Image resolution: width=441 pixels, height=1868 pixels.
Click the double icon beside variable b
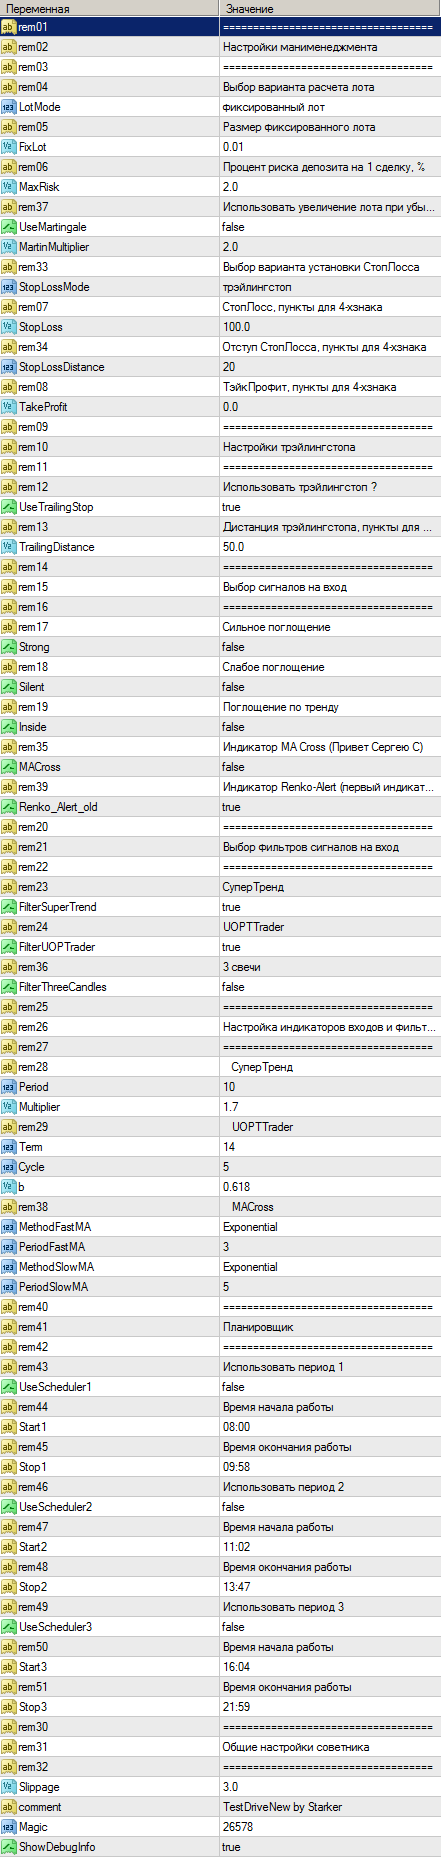(9, 1187)
